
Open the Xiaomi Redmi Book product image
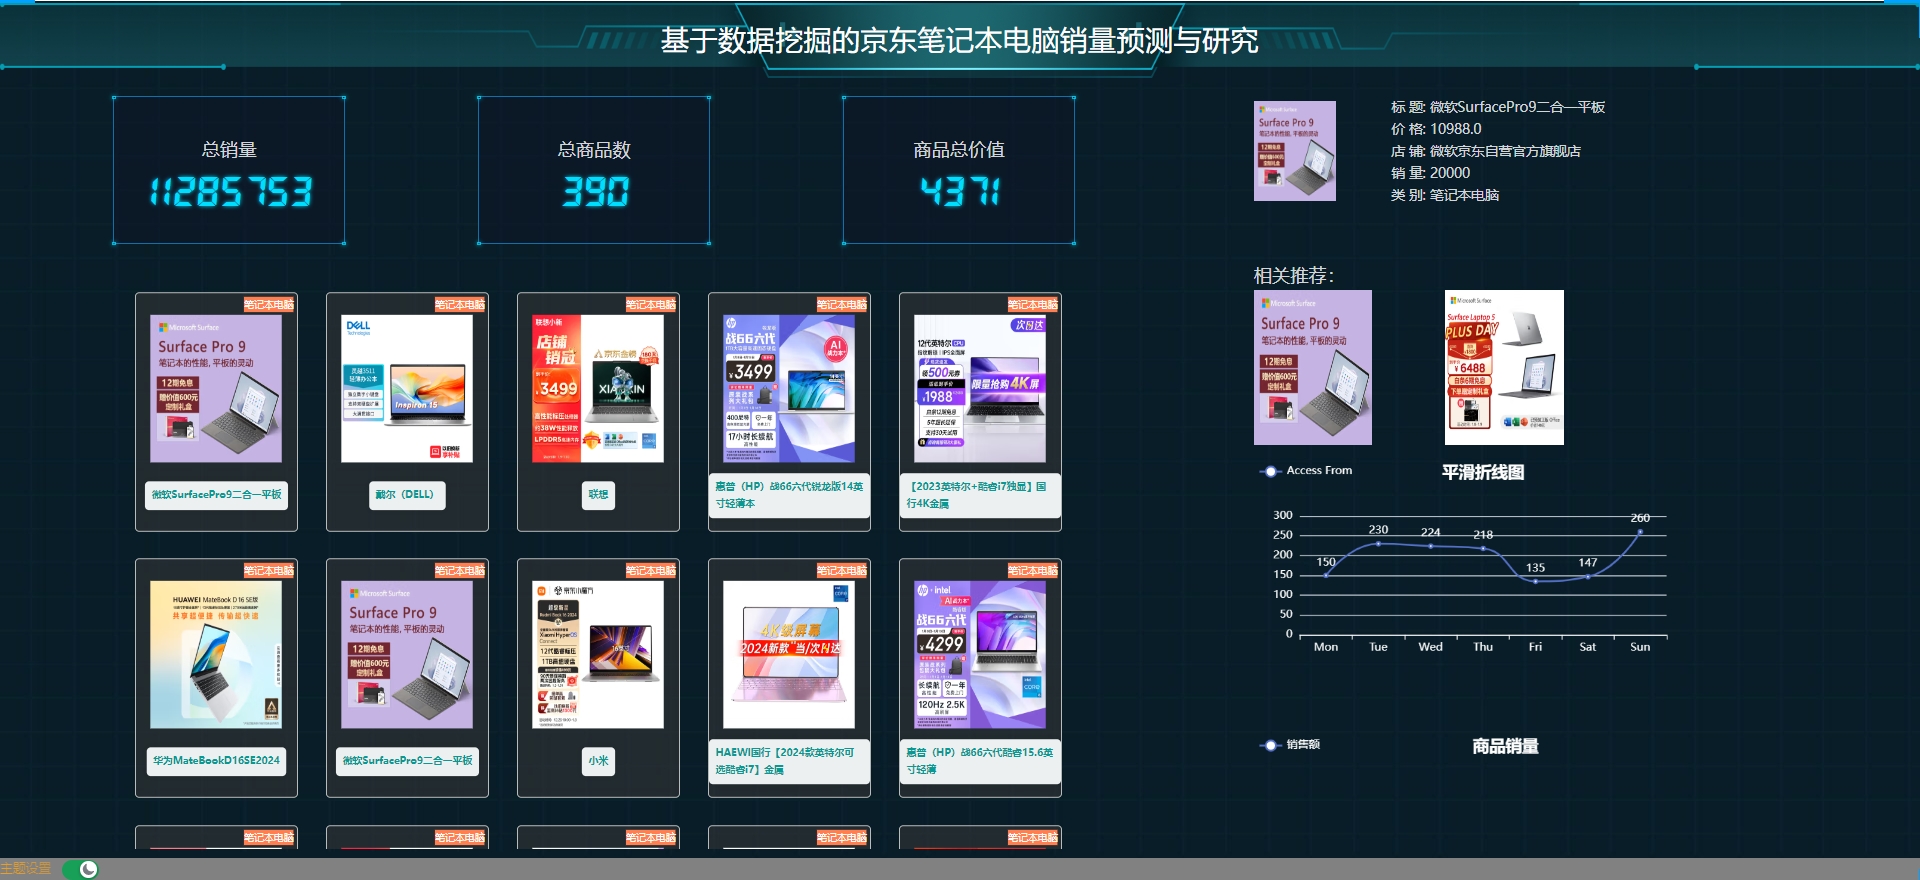(x=598, y=655)
